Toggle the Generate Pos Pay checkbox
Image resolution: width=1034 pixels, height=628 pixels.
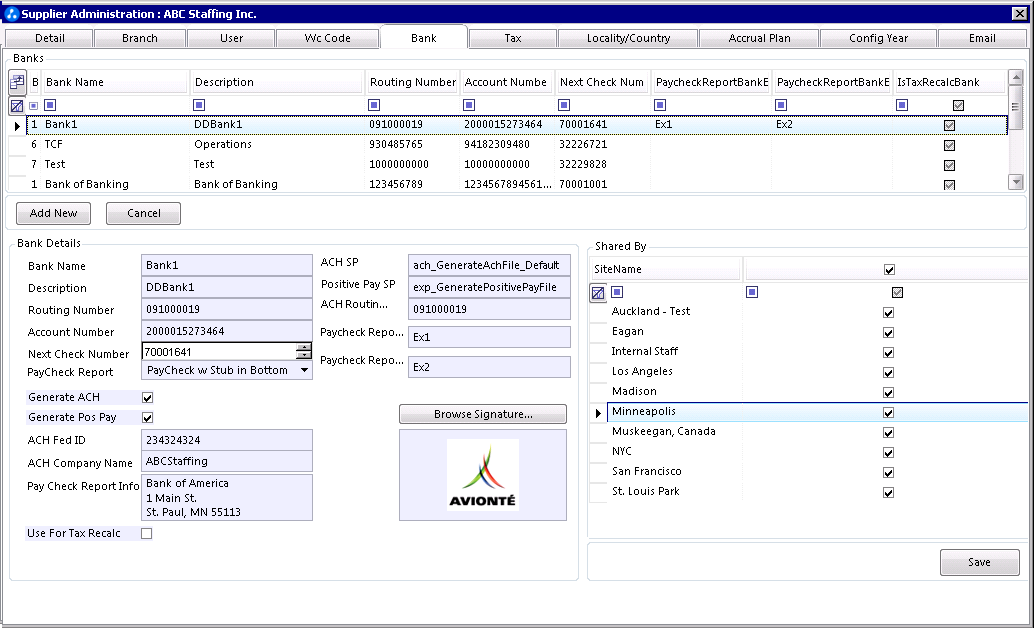coord(148,418)
